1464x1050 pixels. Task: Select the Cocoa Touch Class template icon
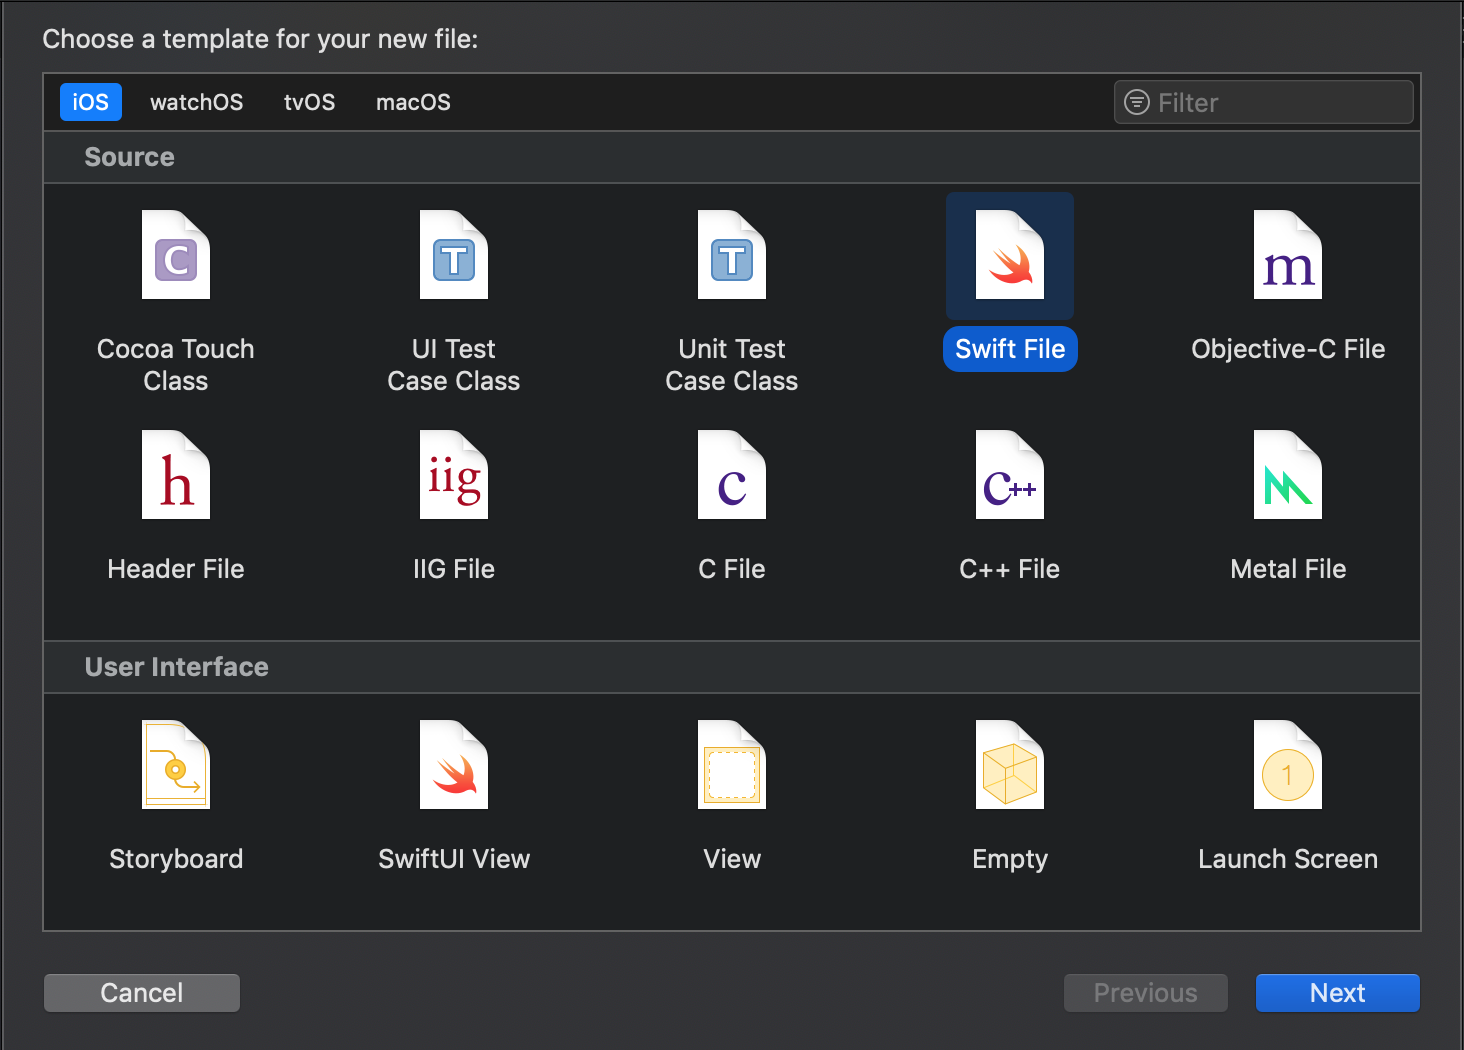pos(176,255)
